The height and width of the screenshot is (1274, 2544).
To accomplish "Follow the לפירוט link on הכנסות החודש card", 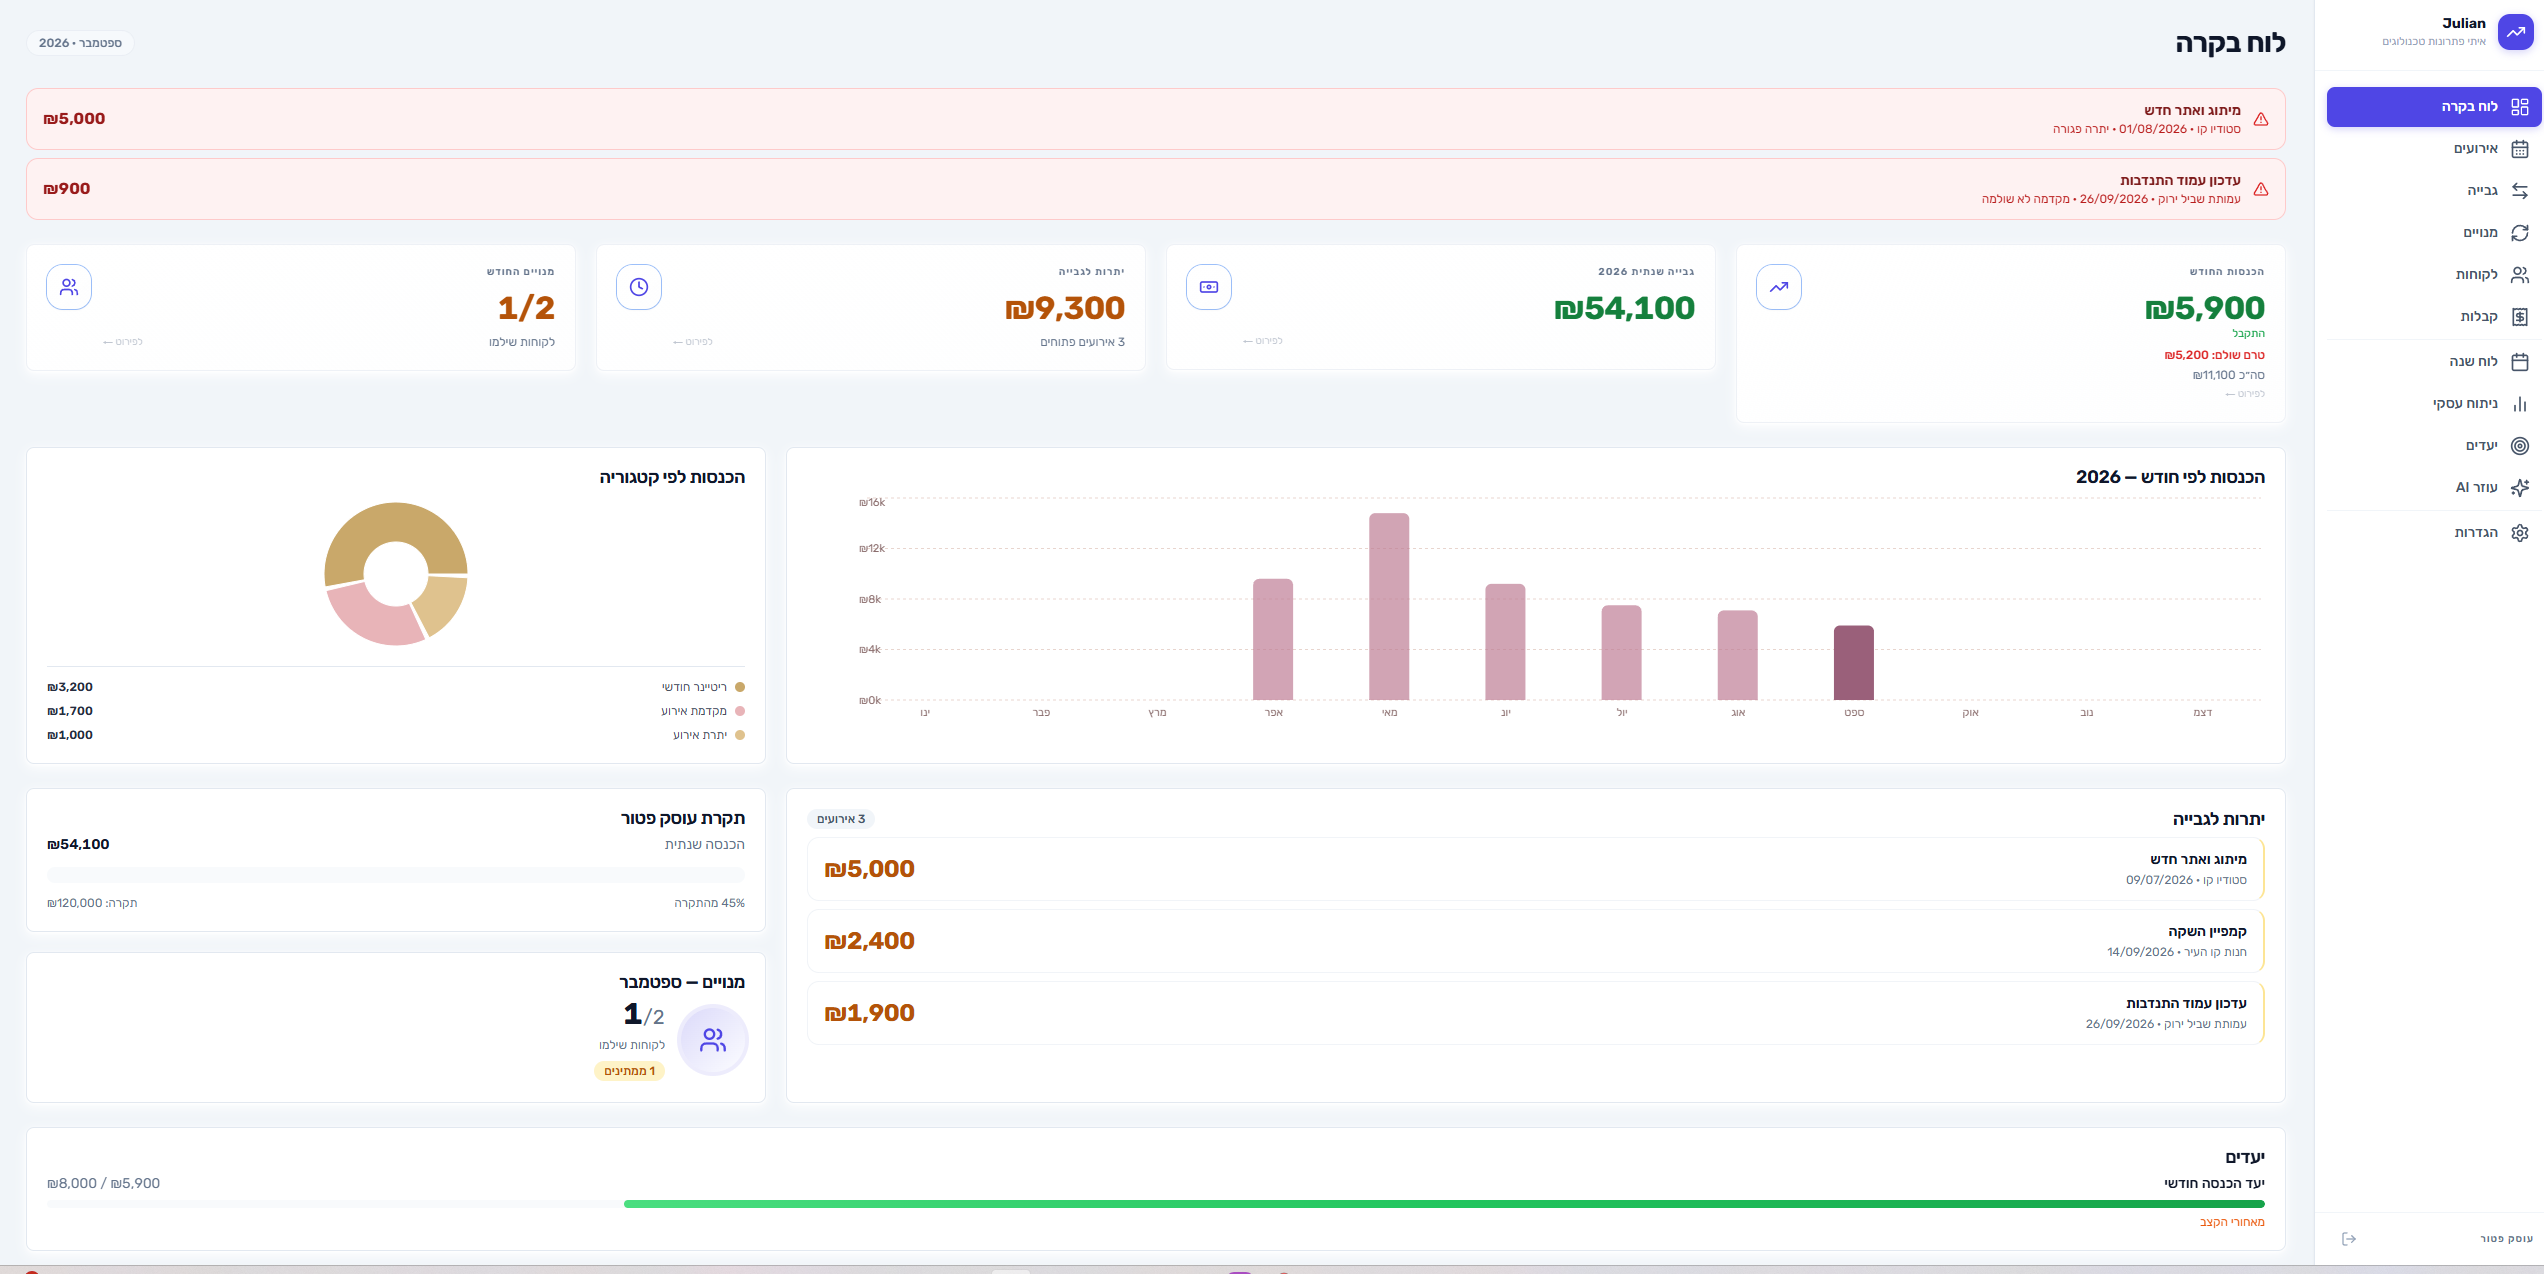I will 2245,394.
